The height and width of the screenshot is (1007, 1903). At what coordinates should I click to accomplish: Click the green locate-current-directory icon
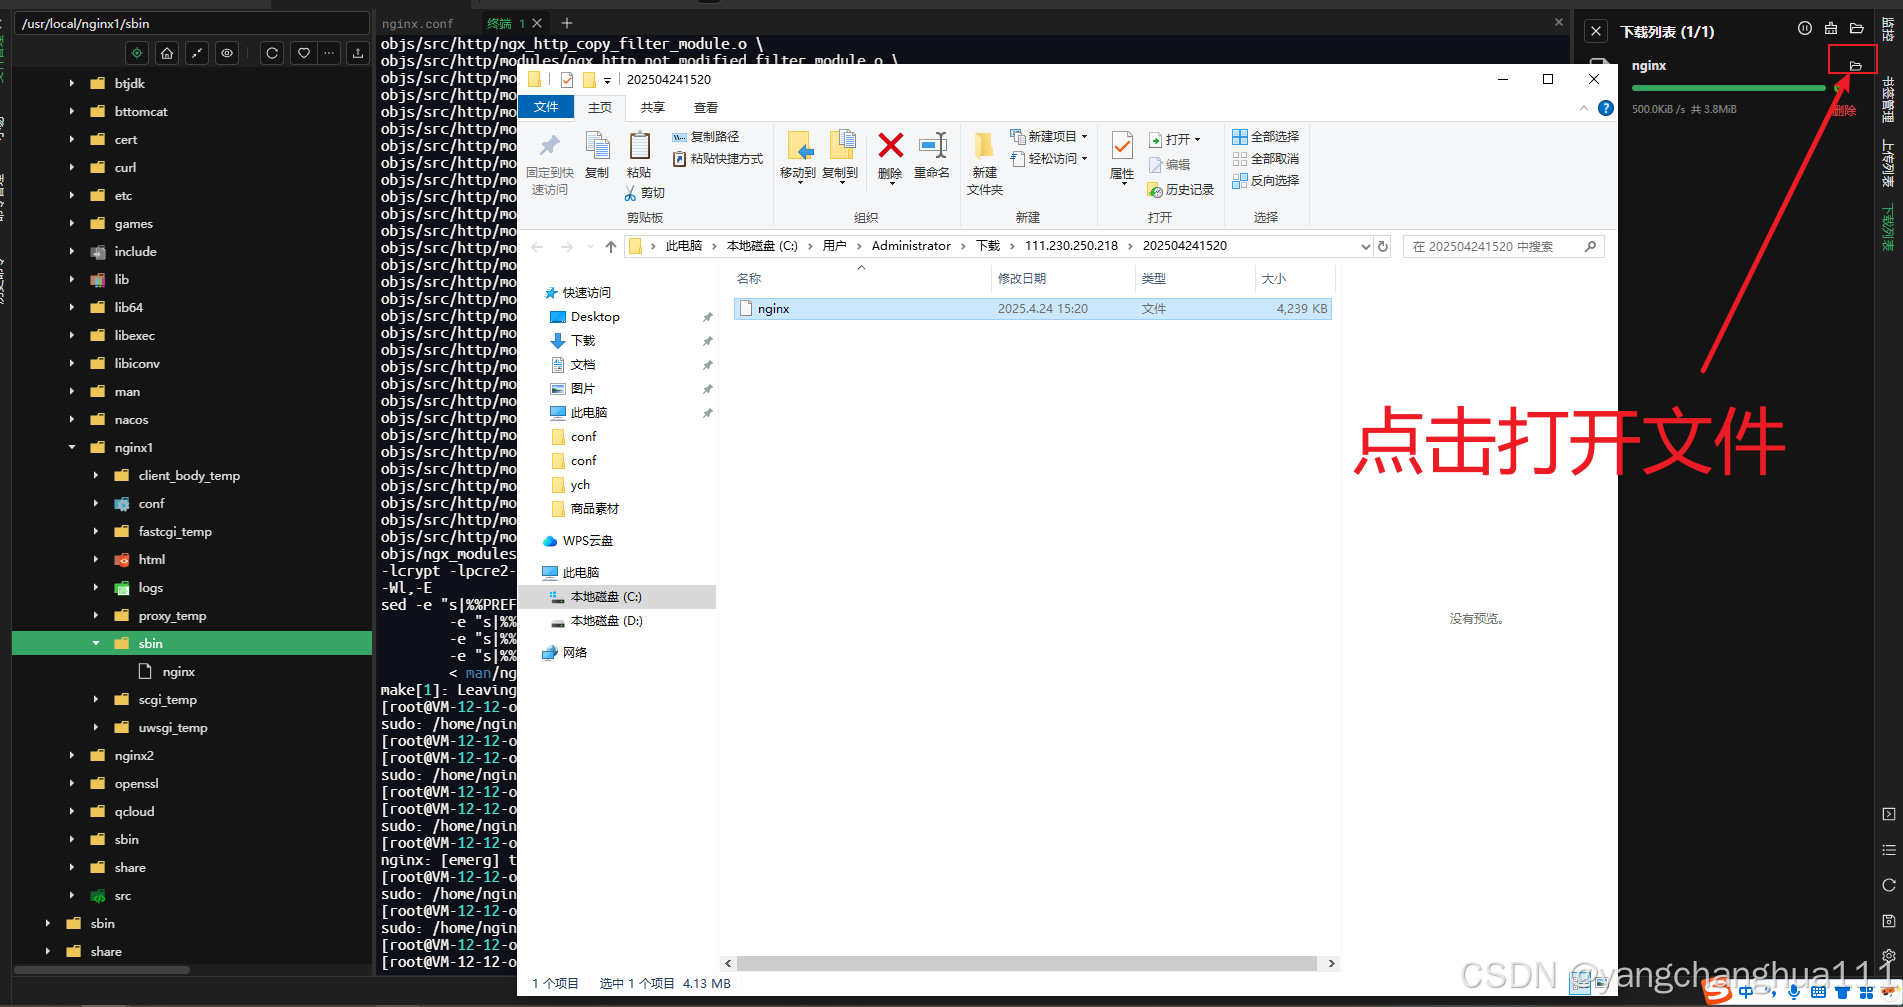[x=137, y=53]
